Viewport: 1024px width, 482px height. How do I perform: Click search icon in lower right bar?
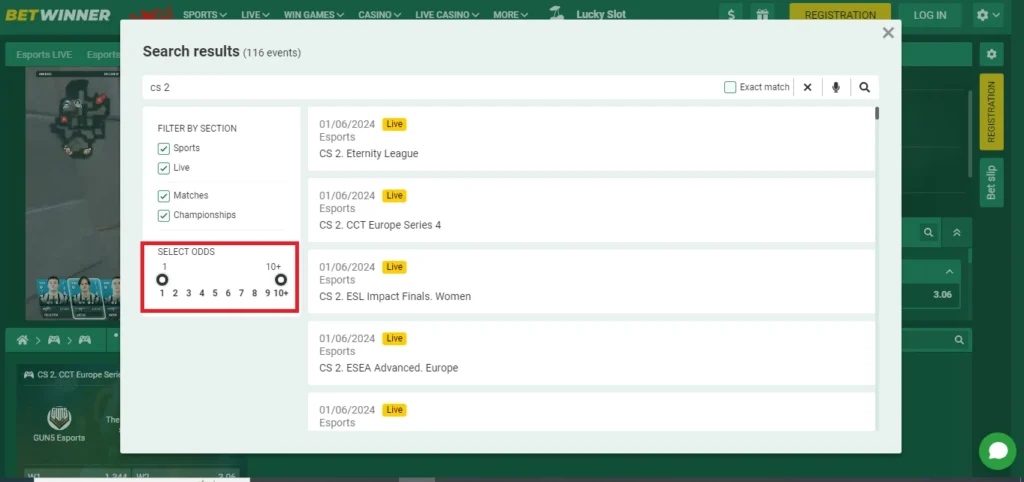pos(959,340)
